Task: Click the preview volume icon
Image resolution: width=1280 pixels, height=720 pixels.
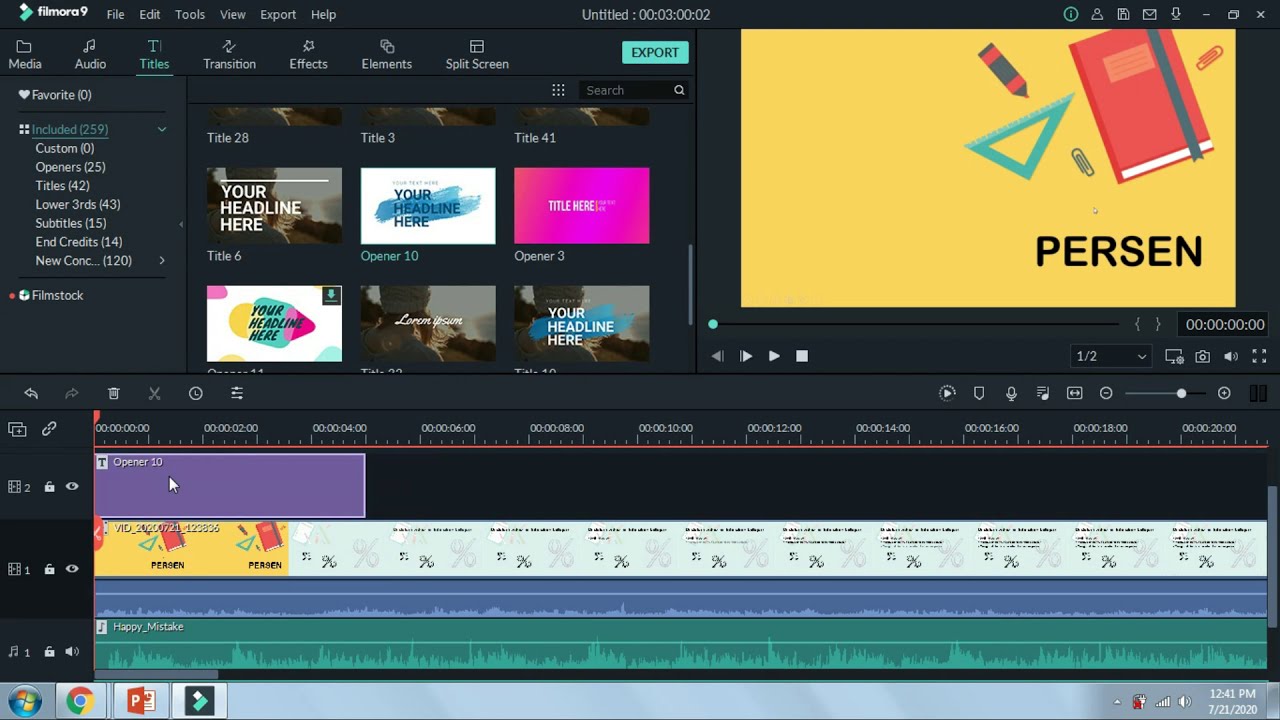Action: (x=1231, y=356)
